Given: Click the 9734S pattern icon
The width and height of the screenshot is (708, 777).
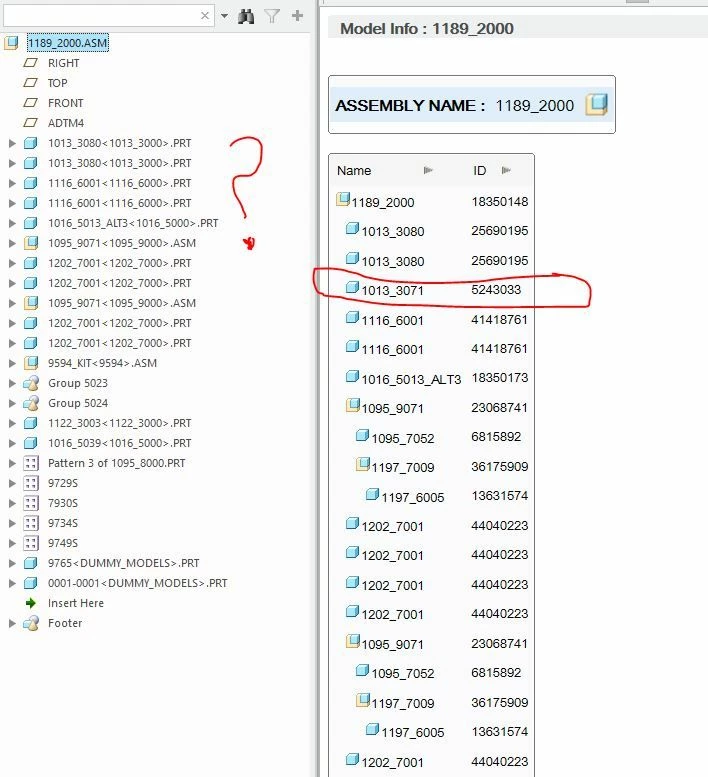Looking at the screenshot, I should click(31, 523).
